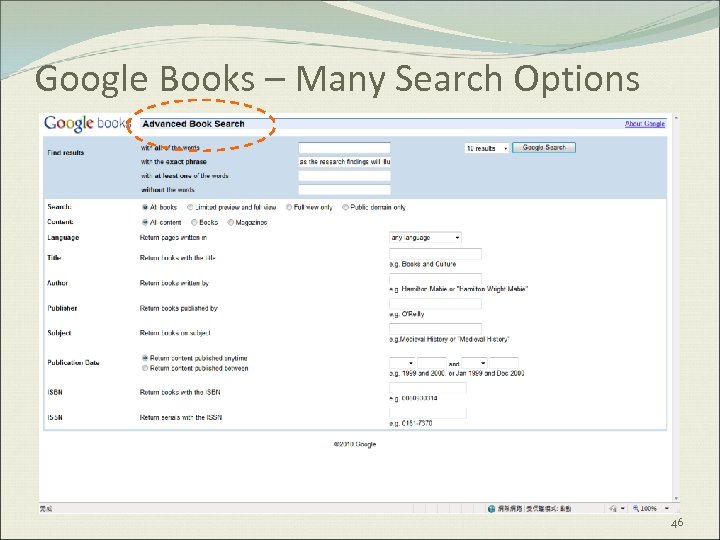720x540 pixels.
Task: Select the All content radio button
Action: (x=145, y=222)
